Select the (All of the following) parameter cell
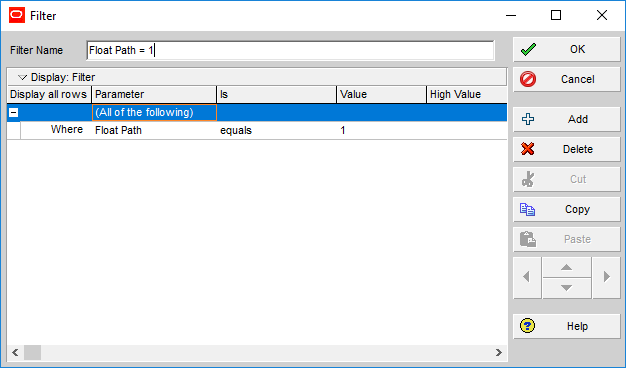626x368 pixels. [154, 113]
